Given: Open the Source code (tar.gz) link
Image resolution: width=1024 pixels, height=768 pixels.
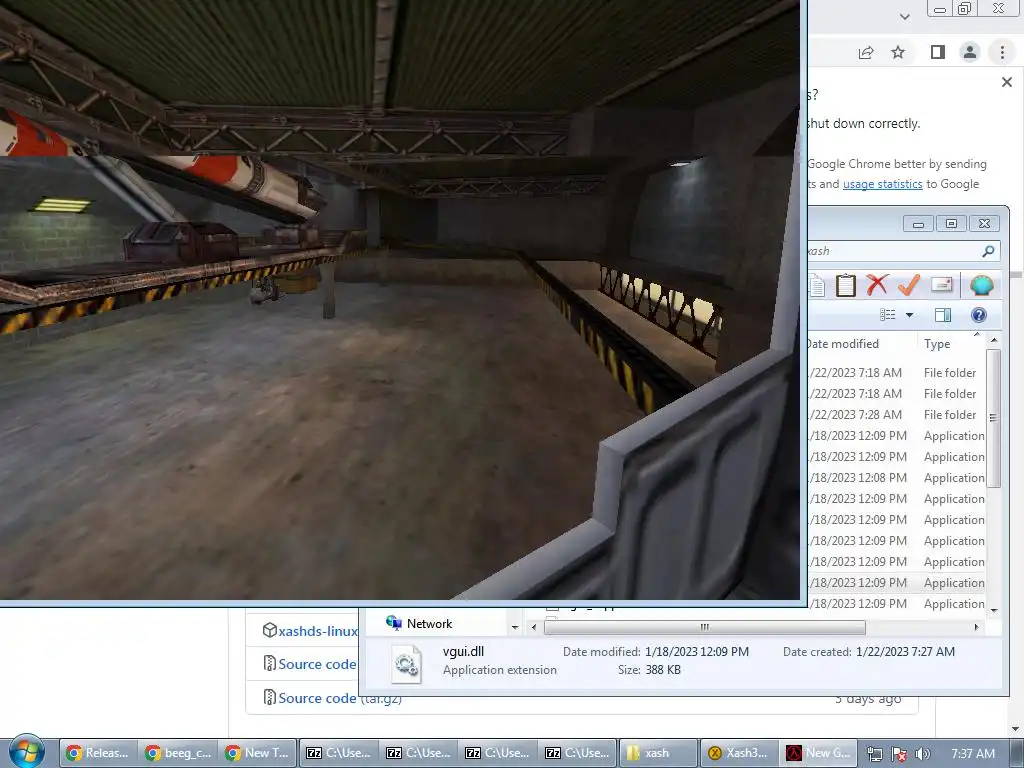Looking at the screenshot, I should (x=340, y=698).
